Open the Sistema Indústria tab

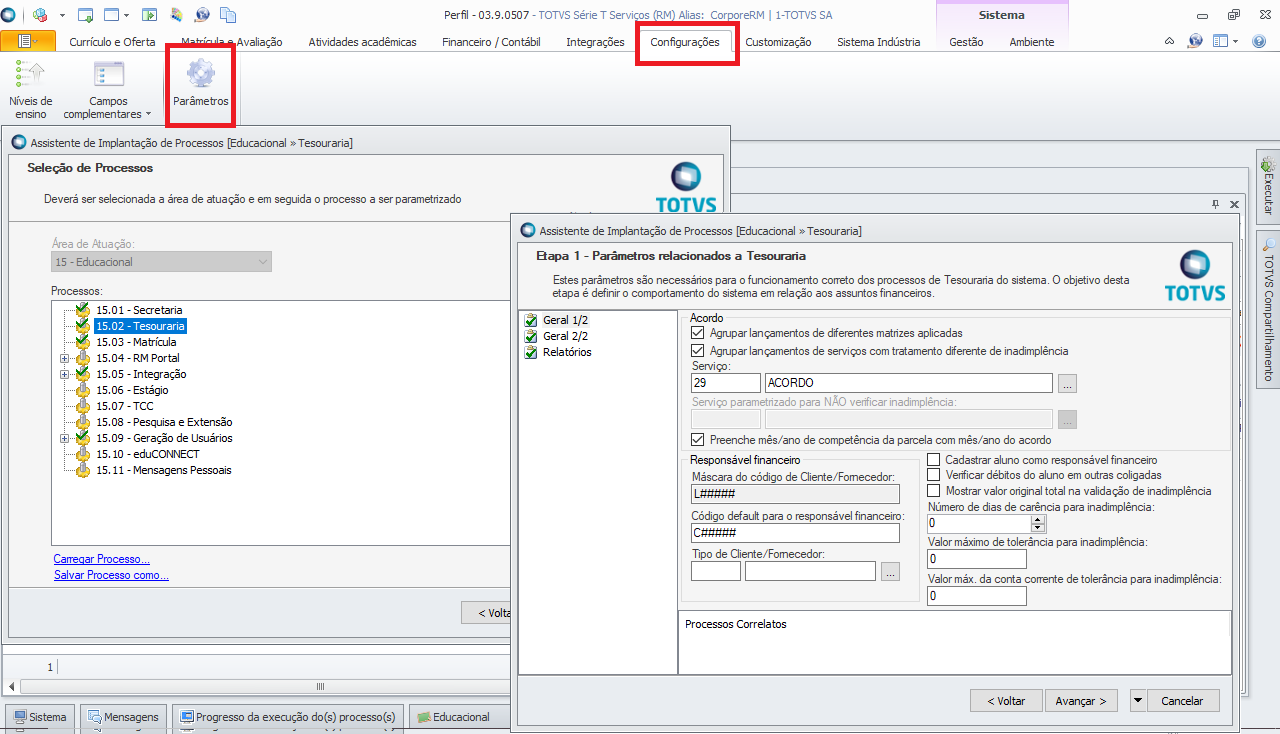point(879,42)
